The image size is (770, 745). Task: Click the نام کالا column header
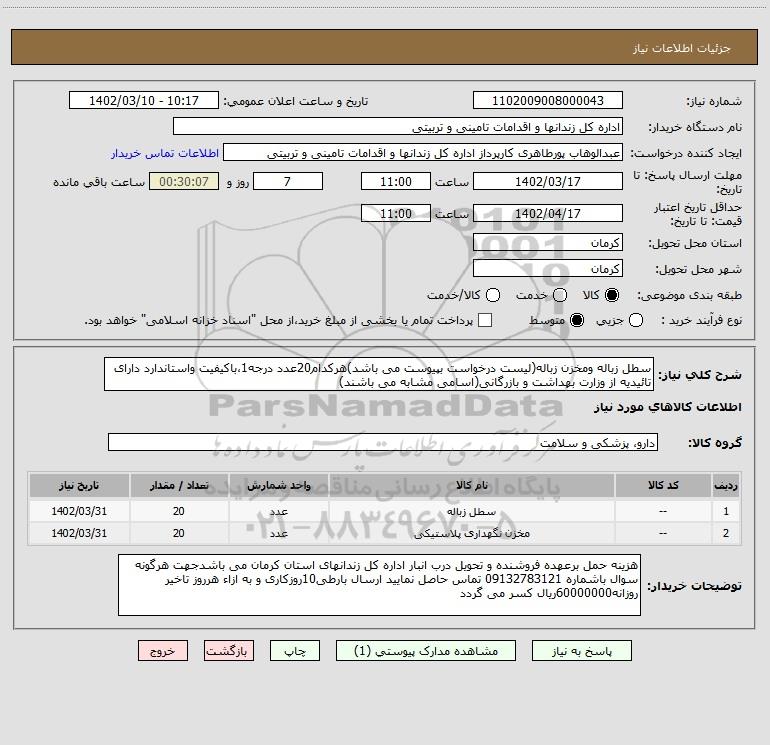[x=471, y=485]
